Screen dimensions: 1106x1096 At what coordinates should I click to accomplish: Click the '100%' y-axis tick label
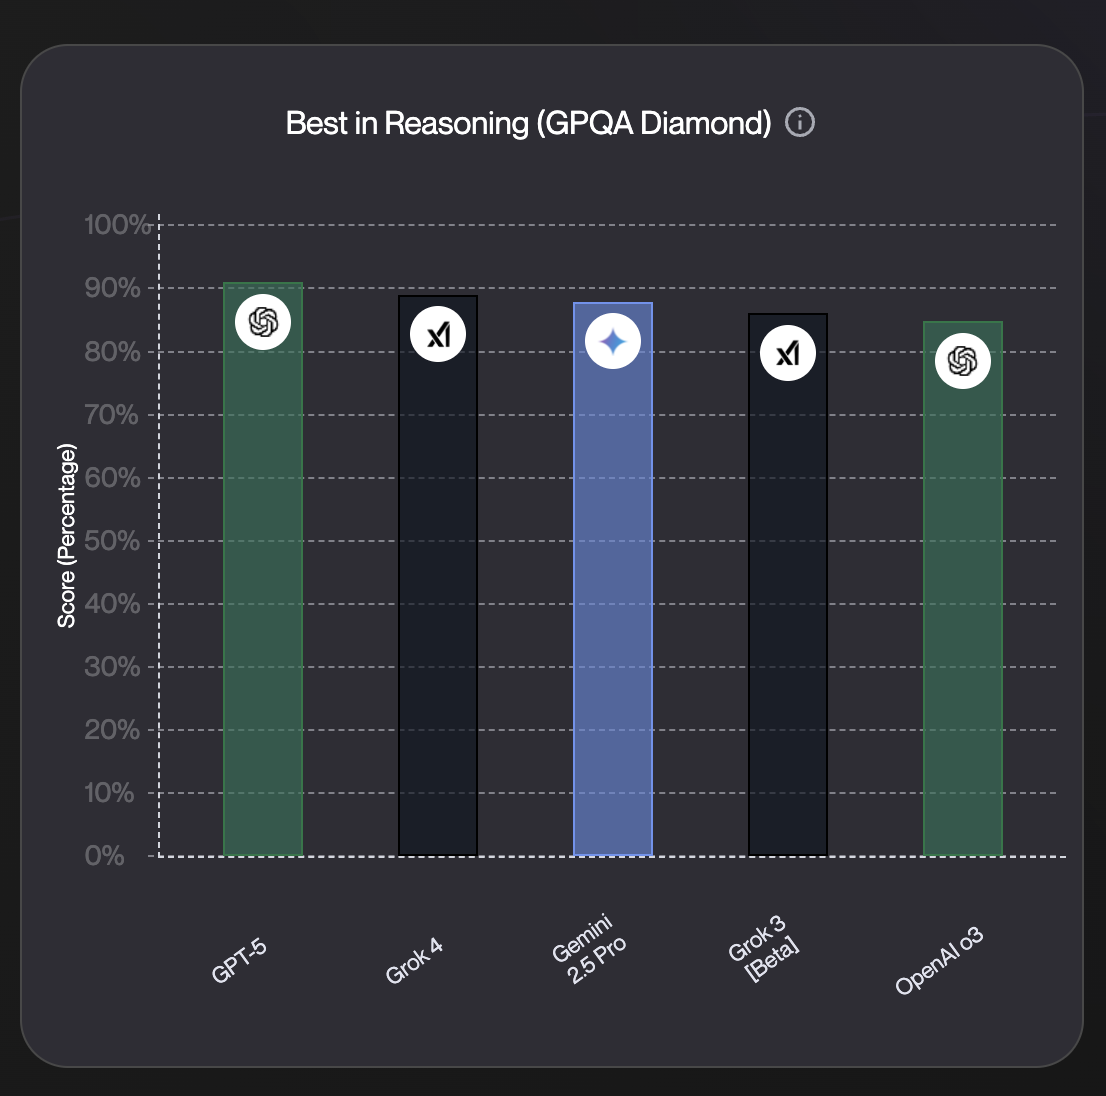pos(117,225)
